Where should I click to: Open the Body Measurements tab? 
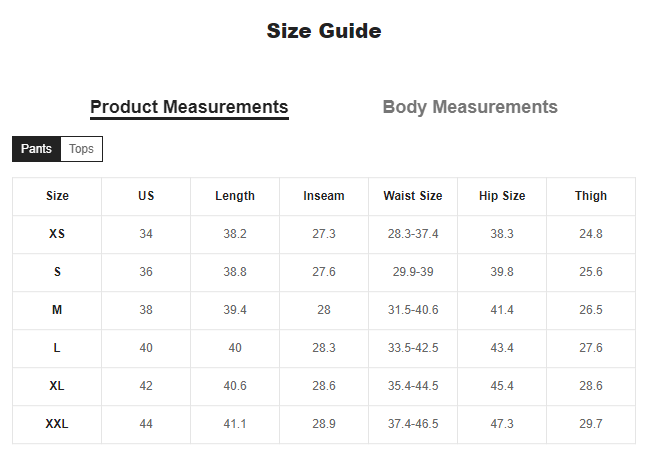[470, 107]
